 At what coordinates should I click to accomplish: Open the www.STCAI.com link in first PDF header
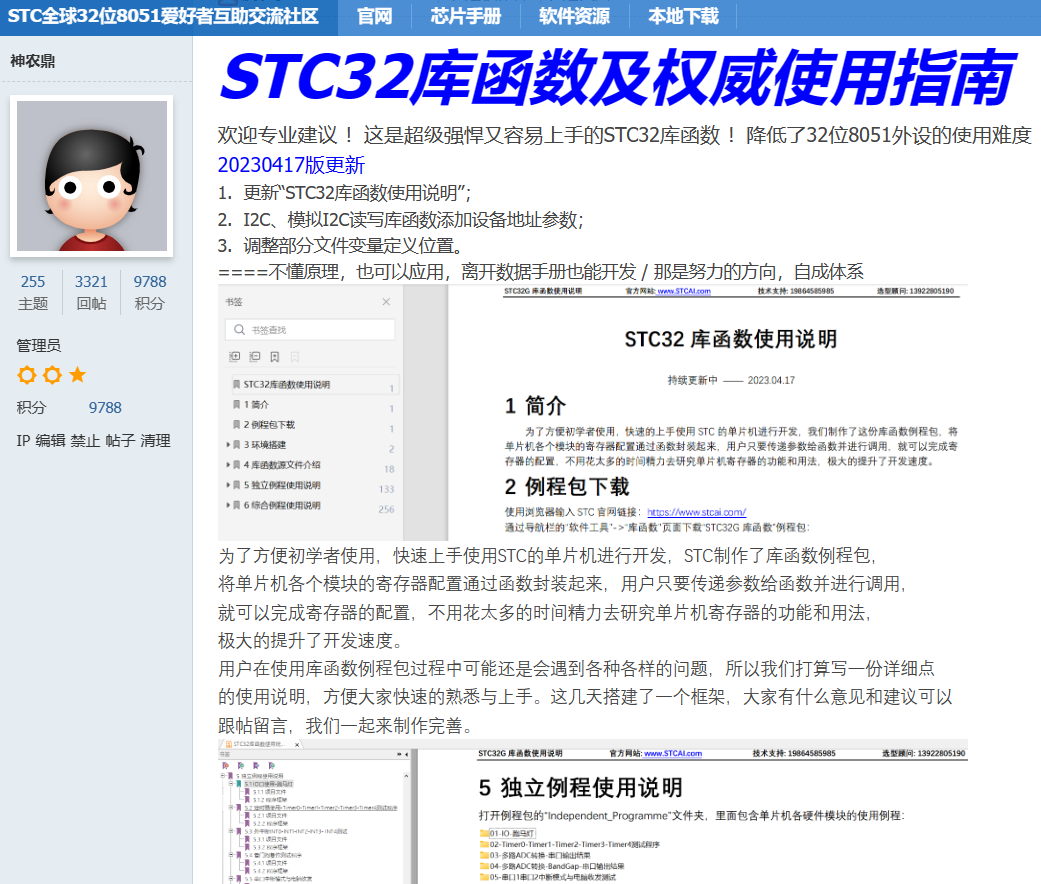[684, 291]
